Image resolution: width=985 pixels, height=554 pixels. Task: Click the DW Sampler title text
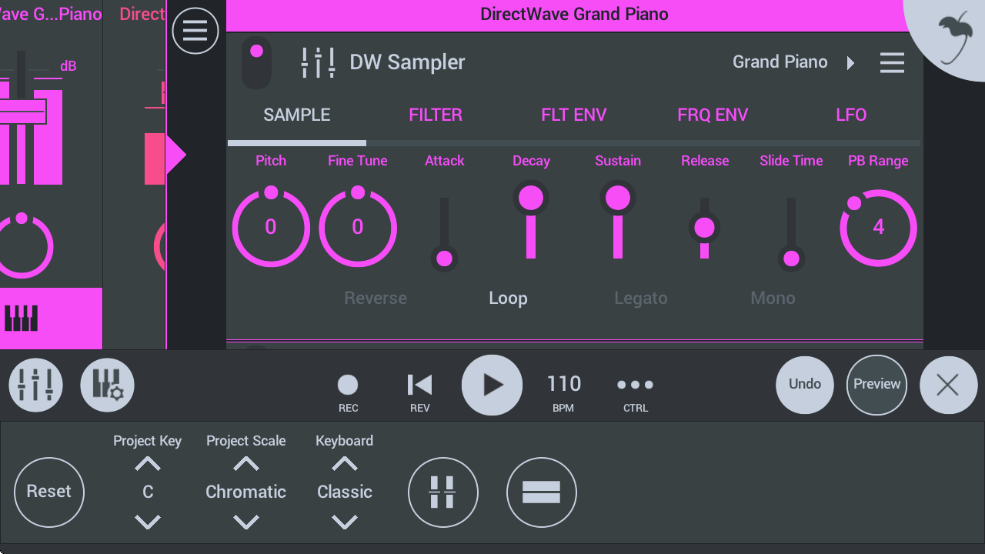(x=407, y=62)
